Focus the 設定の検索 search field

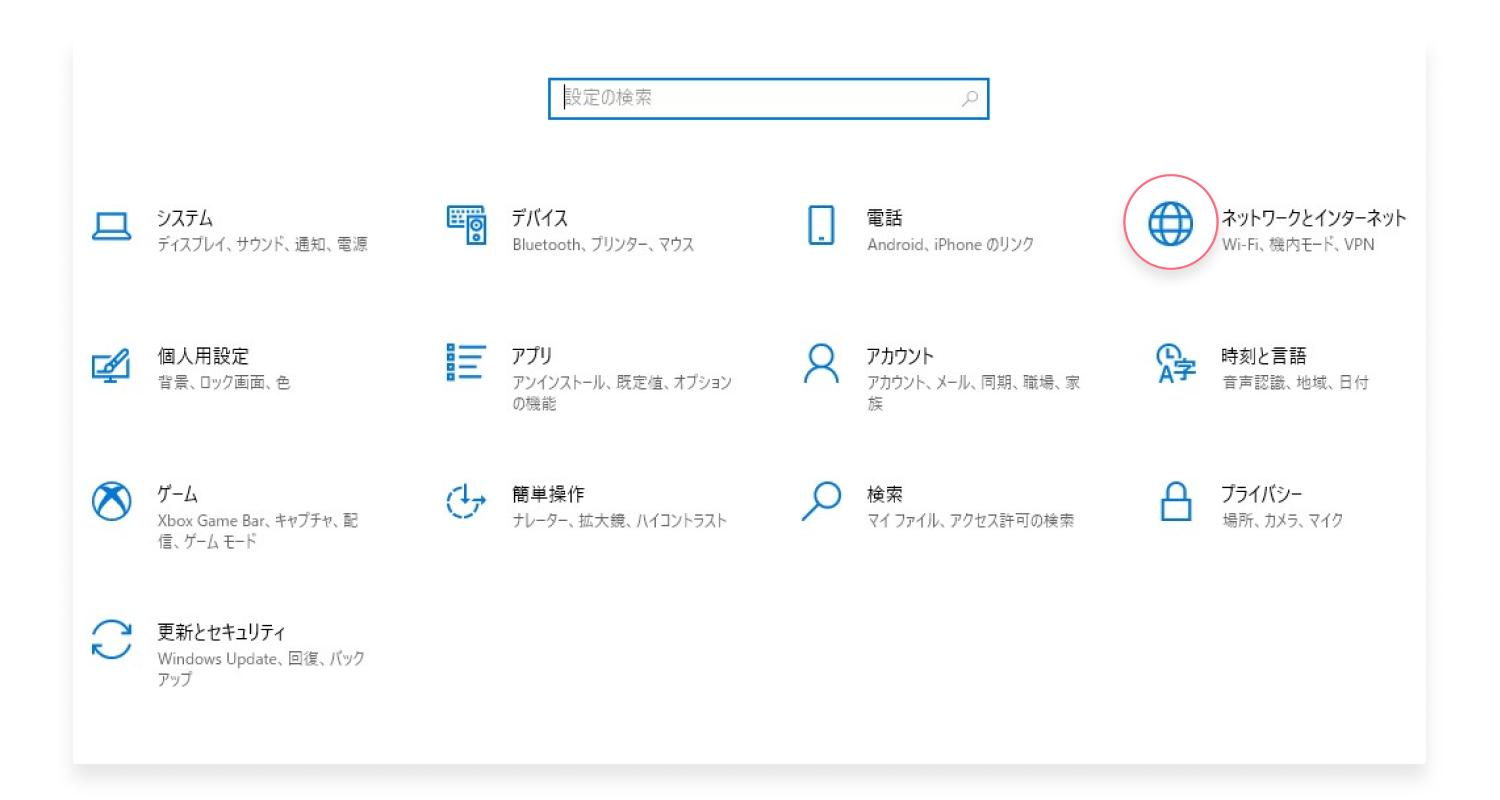(x=768, y=99)
